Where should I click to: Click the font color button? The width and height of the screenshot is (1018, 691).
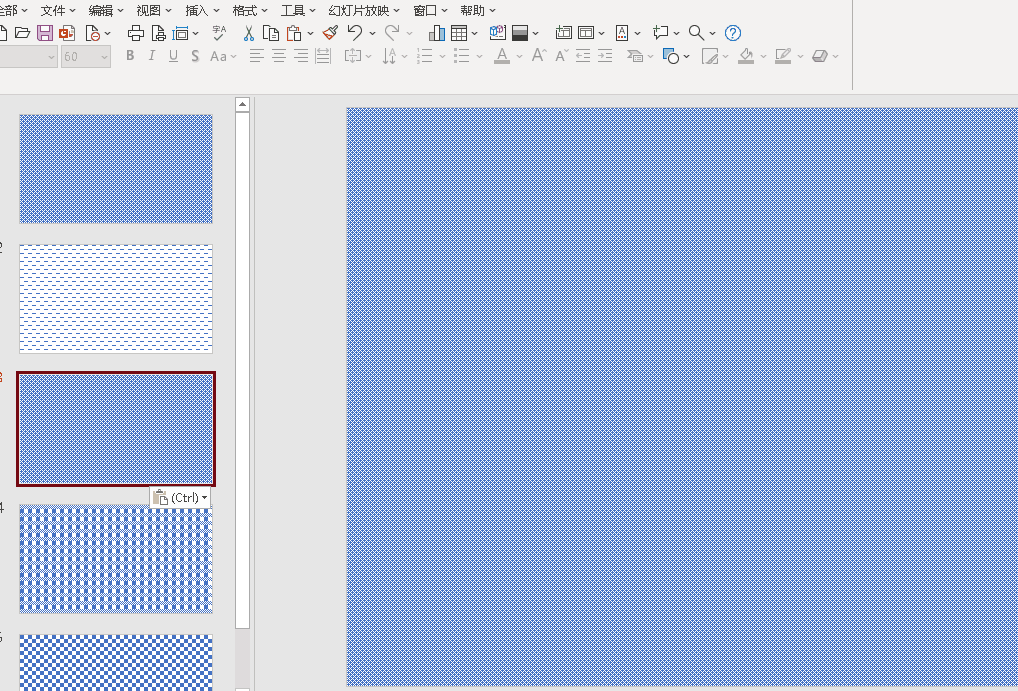pos(502,56)
